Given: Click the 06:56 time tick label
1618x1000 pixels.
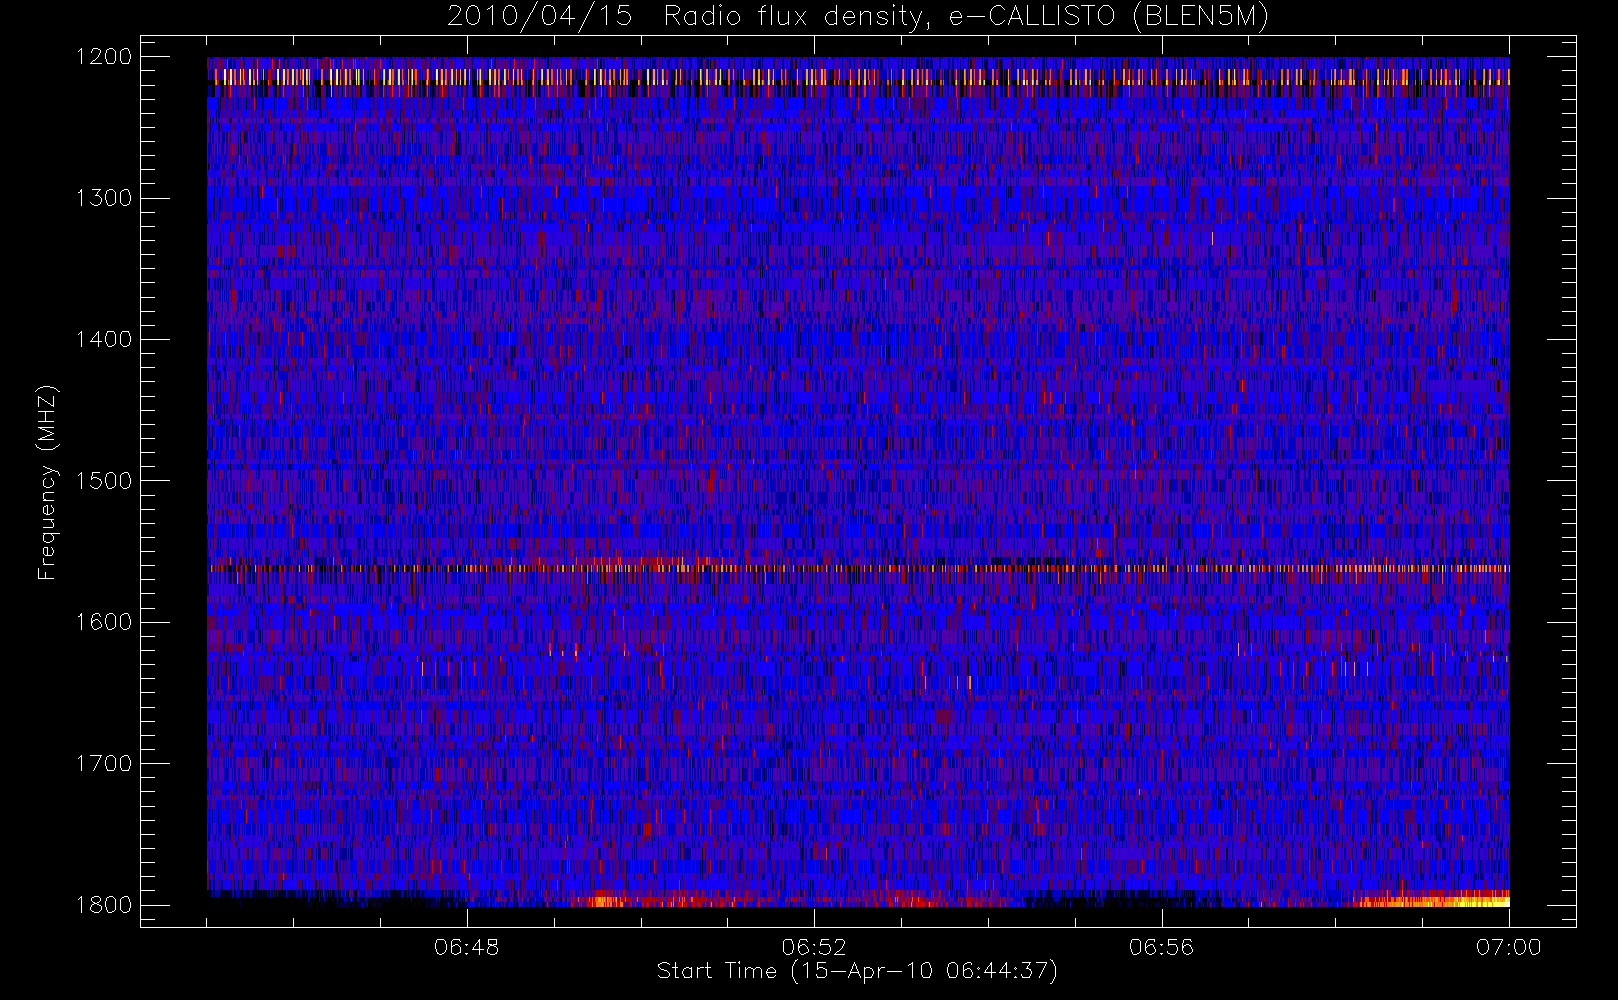Looking at the screenshot, I should pos(1162,947).
